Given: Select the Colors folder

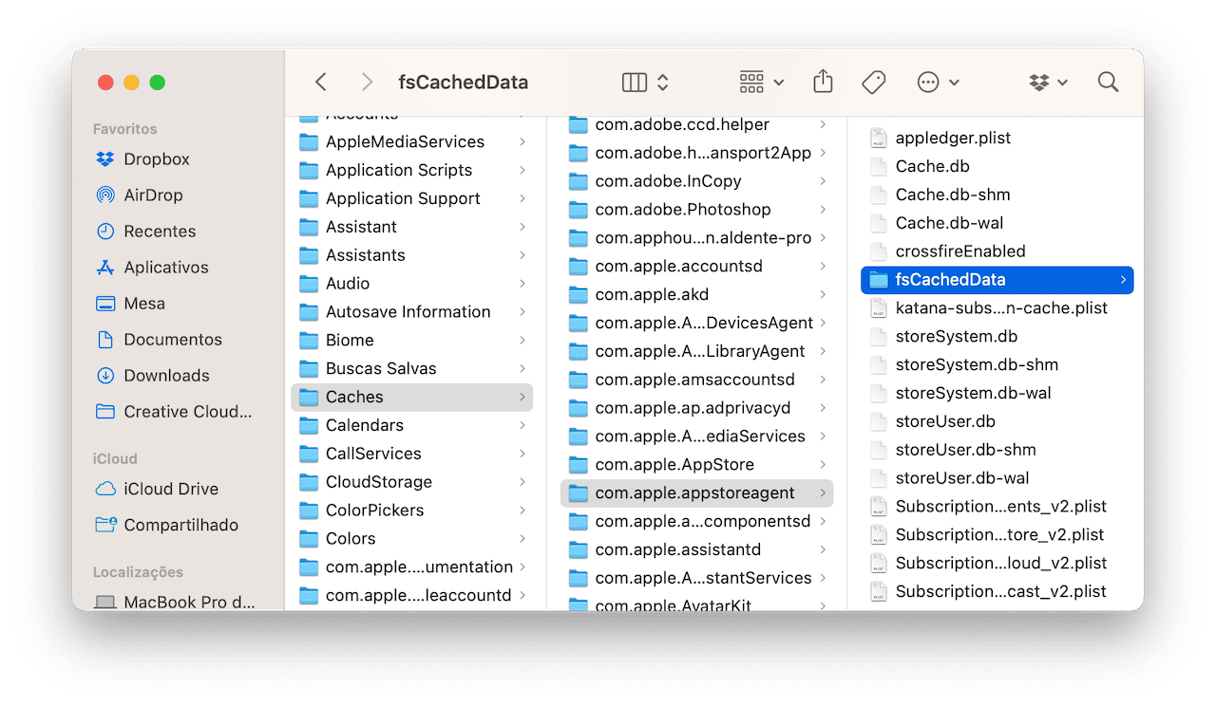Looking at the screenshot, I should pos(412,538).
